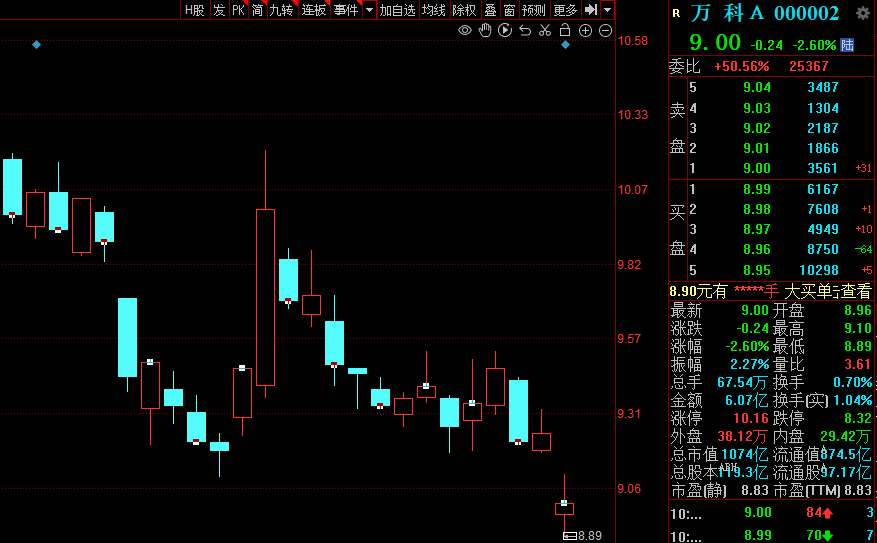Open the dropdown arrow after 事件

pos(369,10)
